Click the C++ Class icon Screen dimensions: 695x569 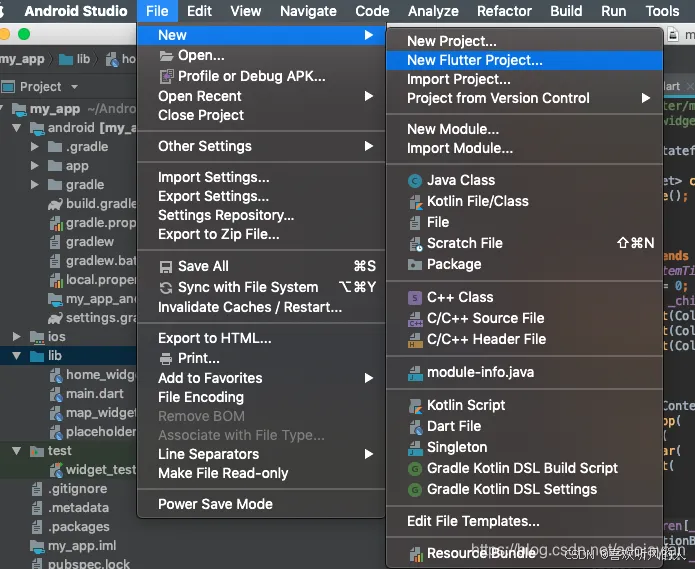click(x=414, y=297)
